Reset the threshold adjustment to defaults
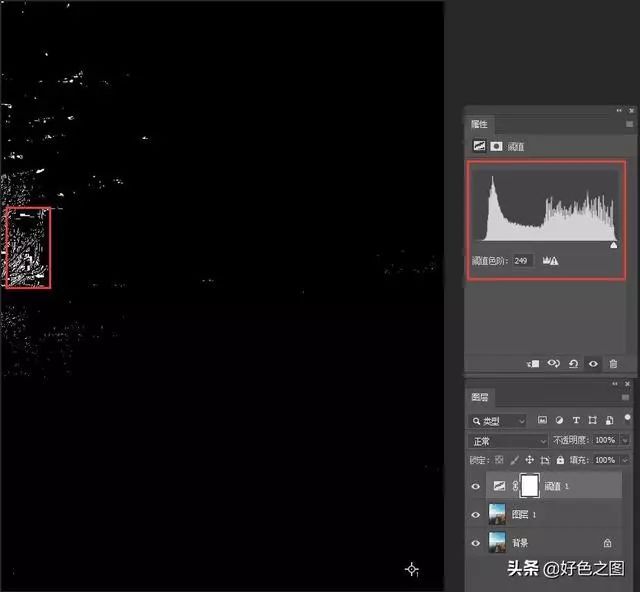640x592 pixels. click(574, 365)
